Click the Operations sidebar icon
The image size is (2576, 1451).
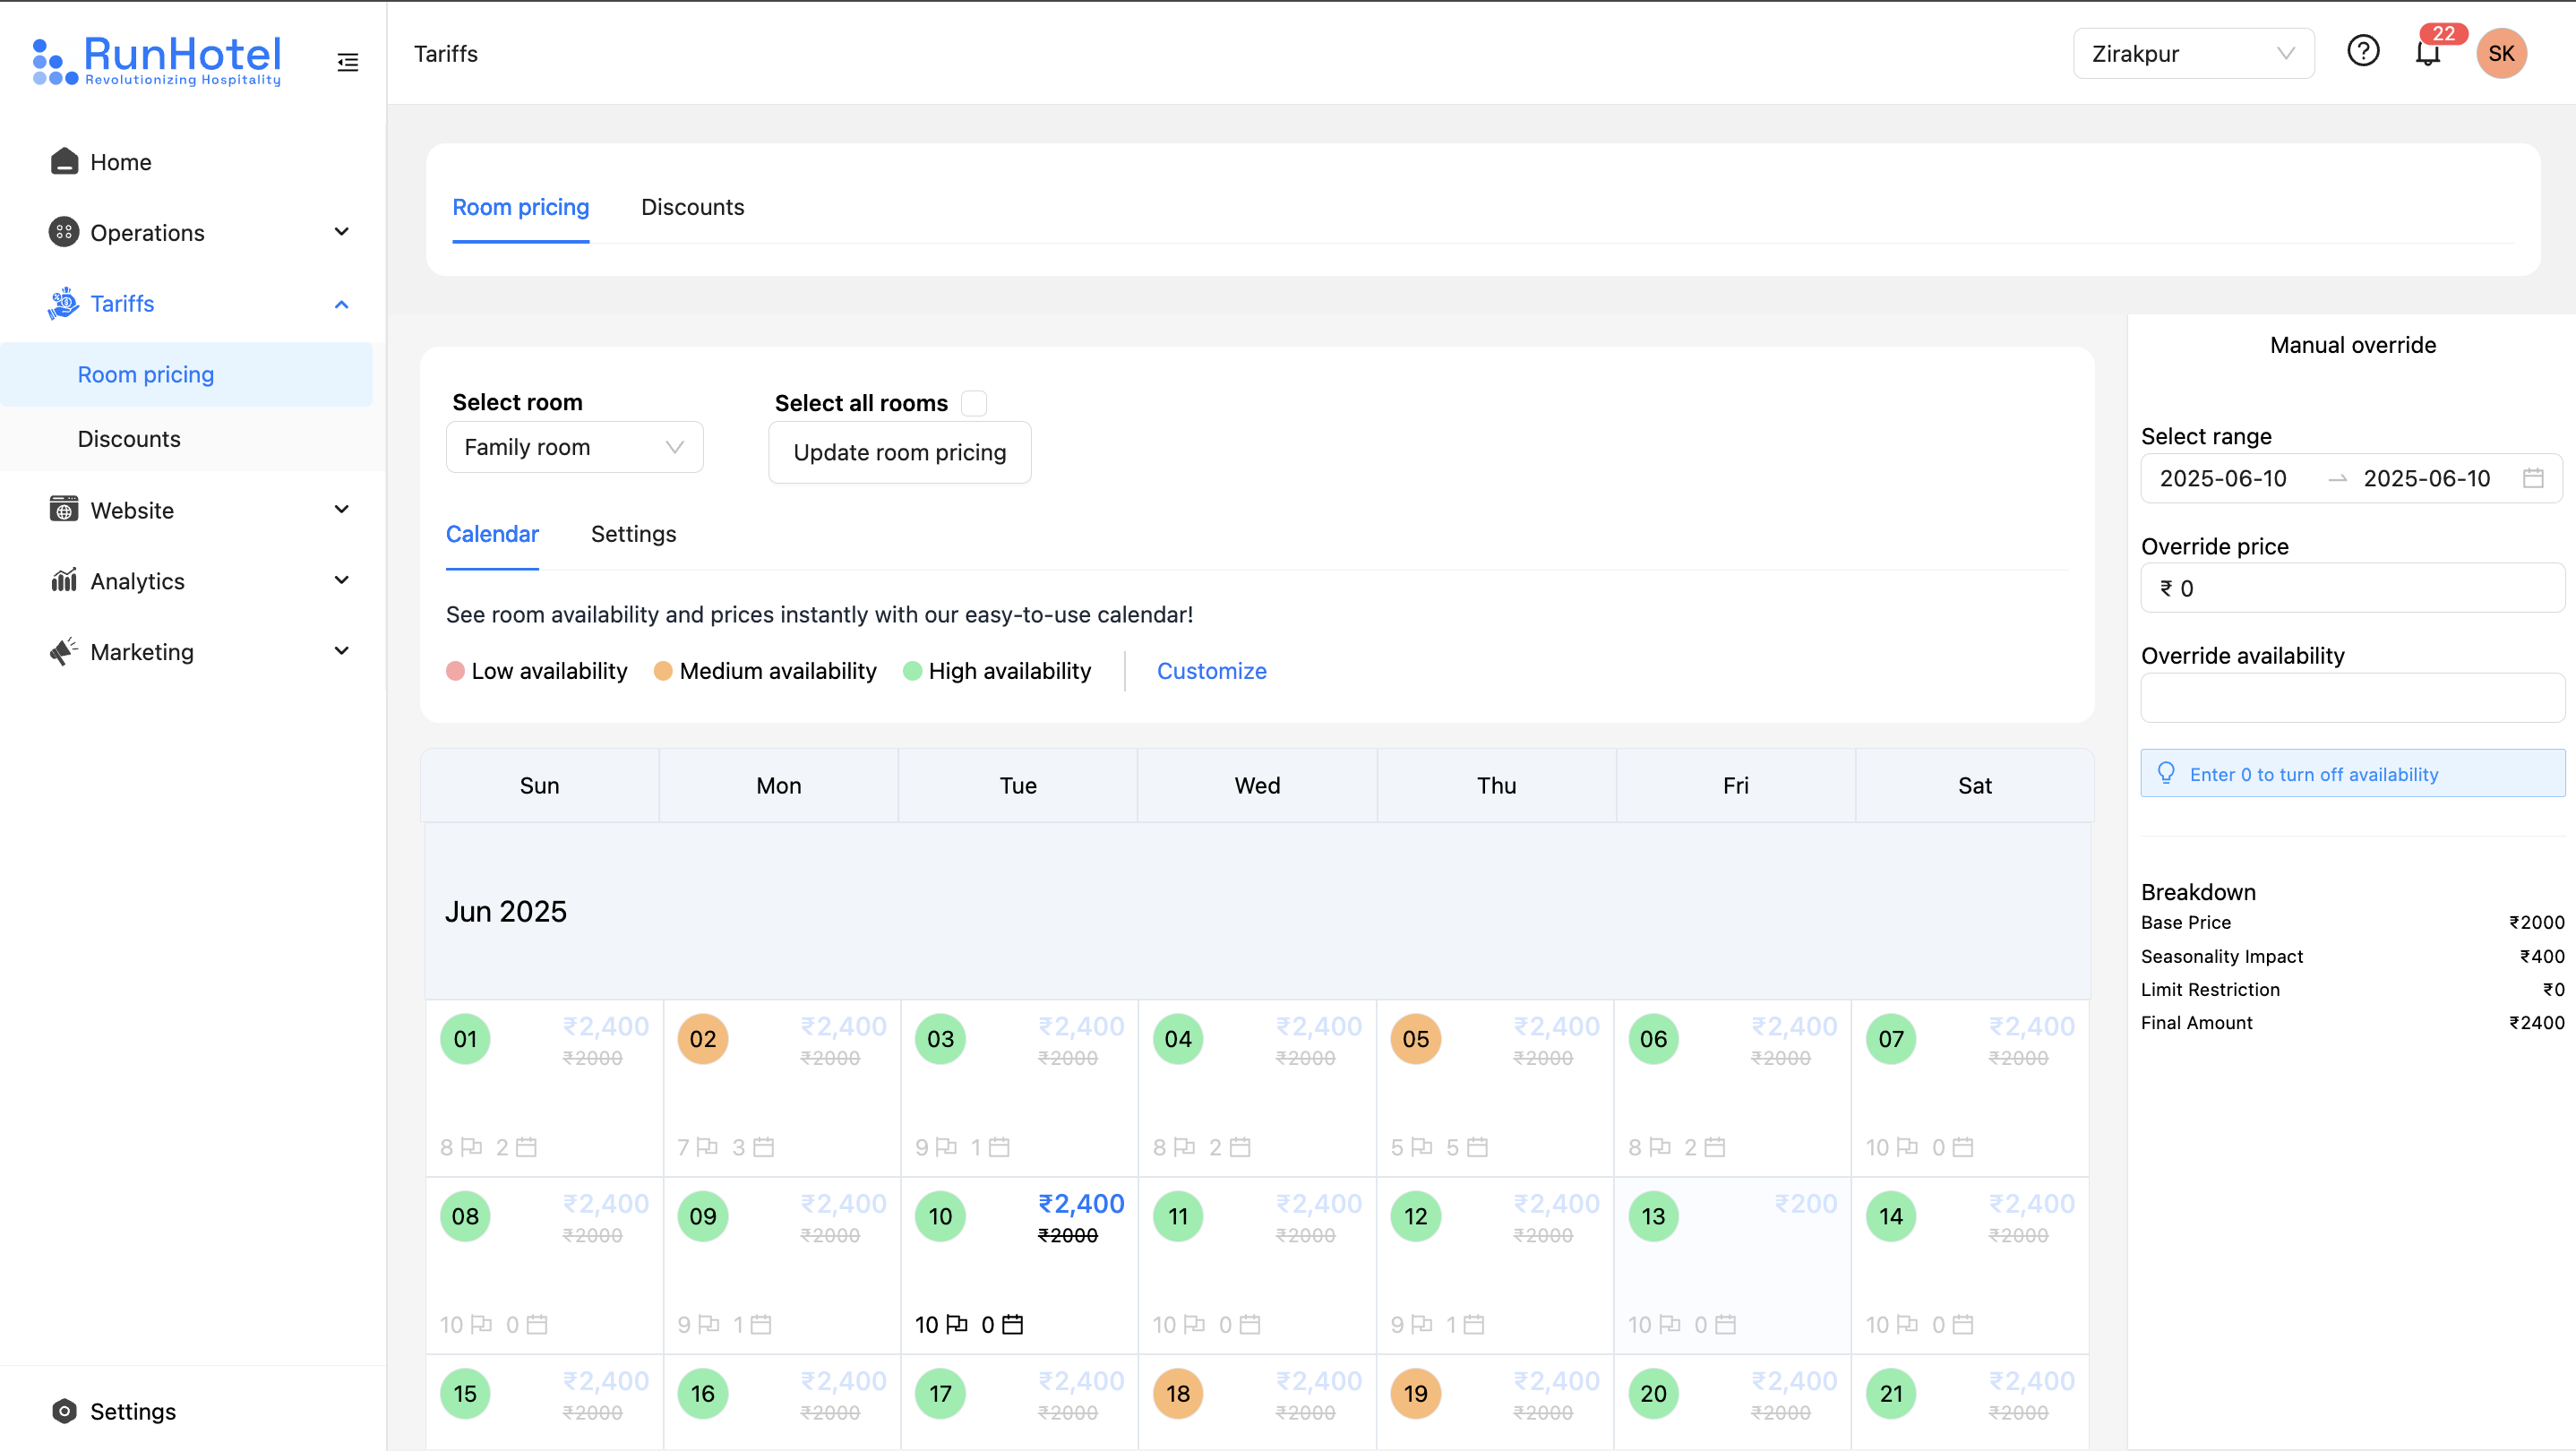(x=64, y=232)
